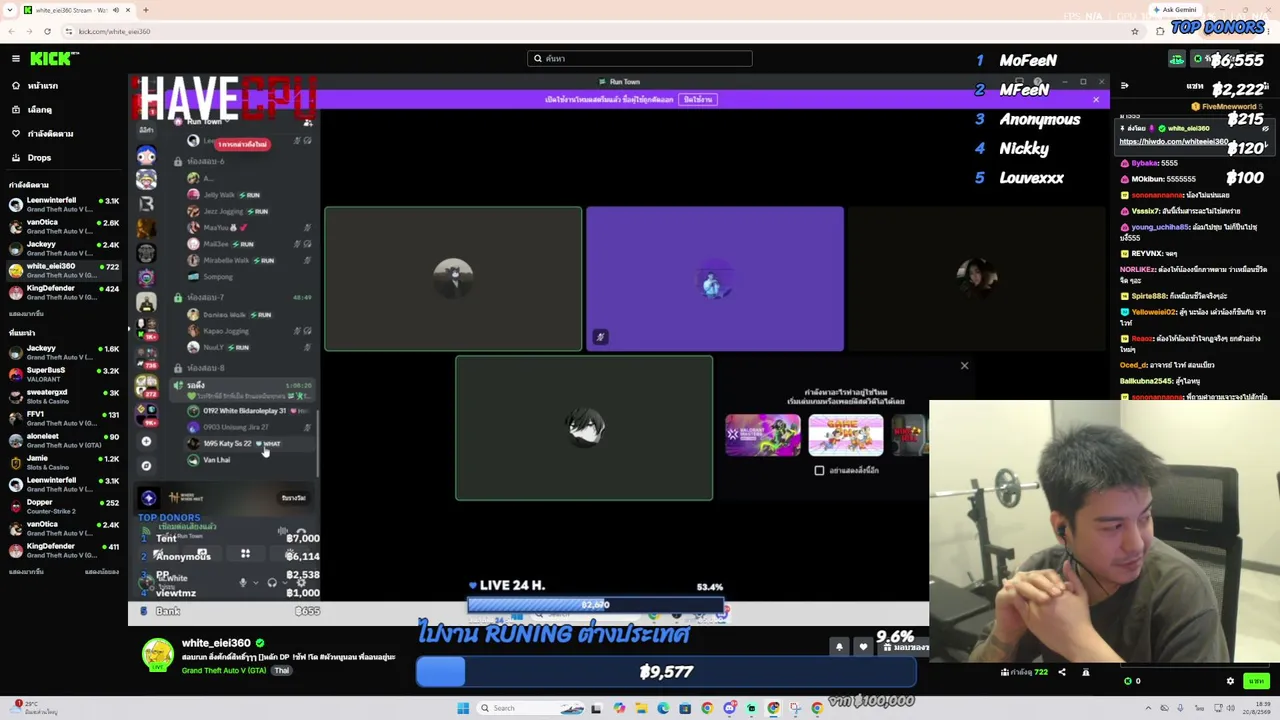Dismiss the game activity popup
This screenshot has width=1280, height=720.
pos(964,365)
